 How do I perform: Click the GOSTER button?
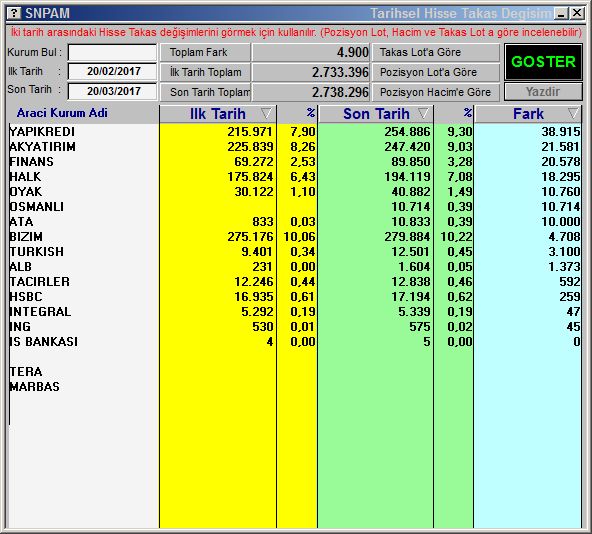[x=543, y=62]
